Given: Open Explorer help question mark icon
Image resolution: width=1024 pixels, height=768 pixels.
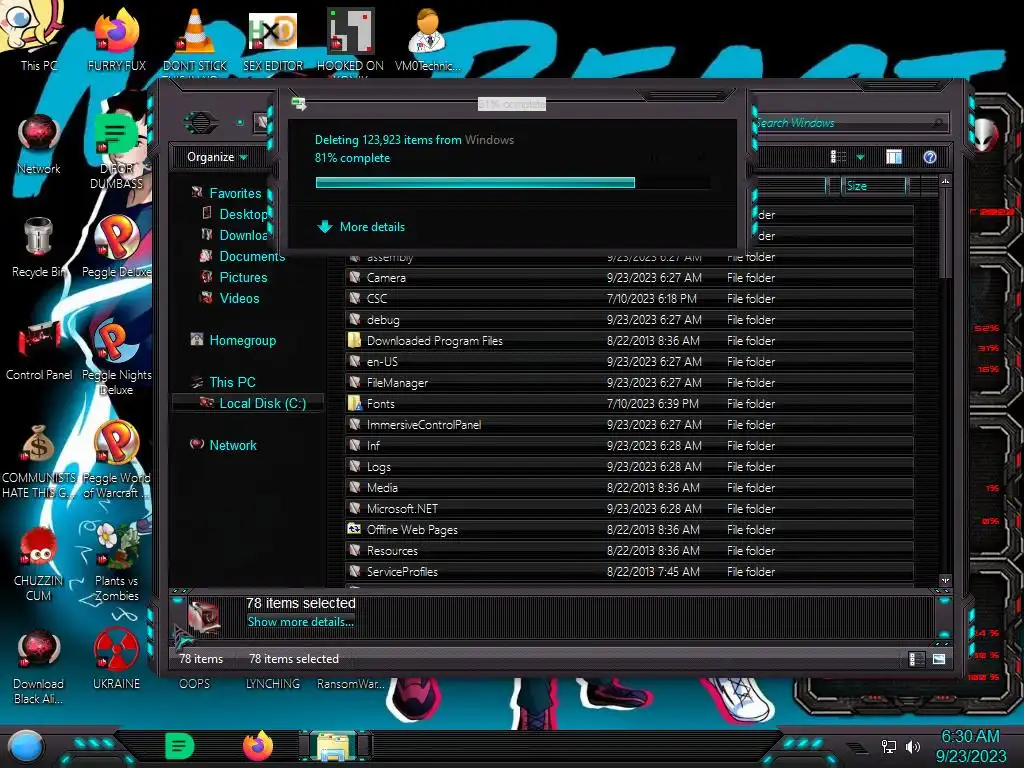Looking at the screenshot, I should coord(930,157).
